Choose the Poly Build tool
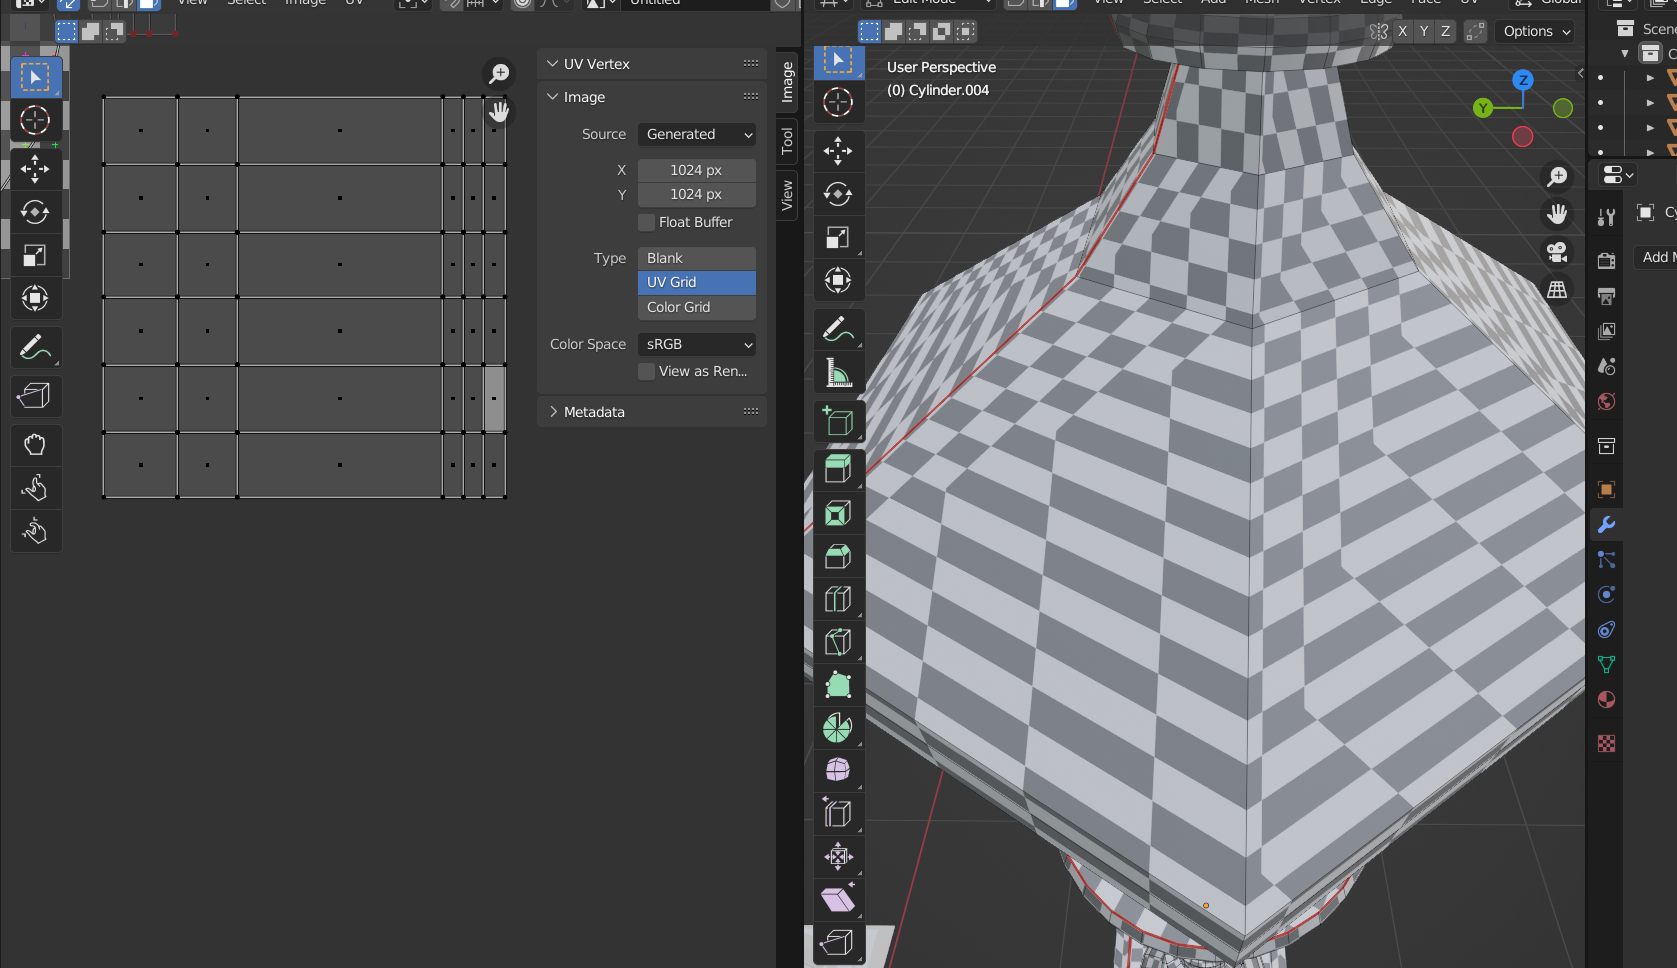Screen dimensions: 1677x968 click(838, 685)
